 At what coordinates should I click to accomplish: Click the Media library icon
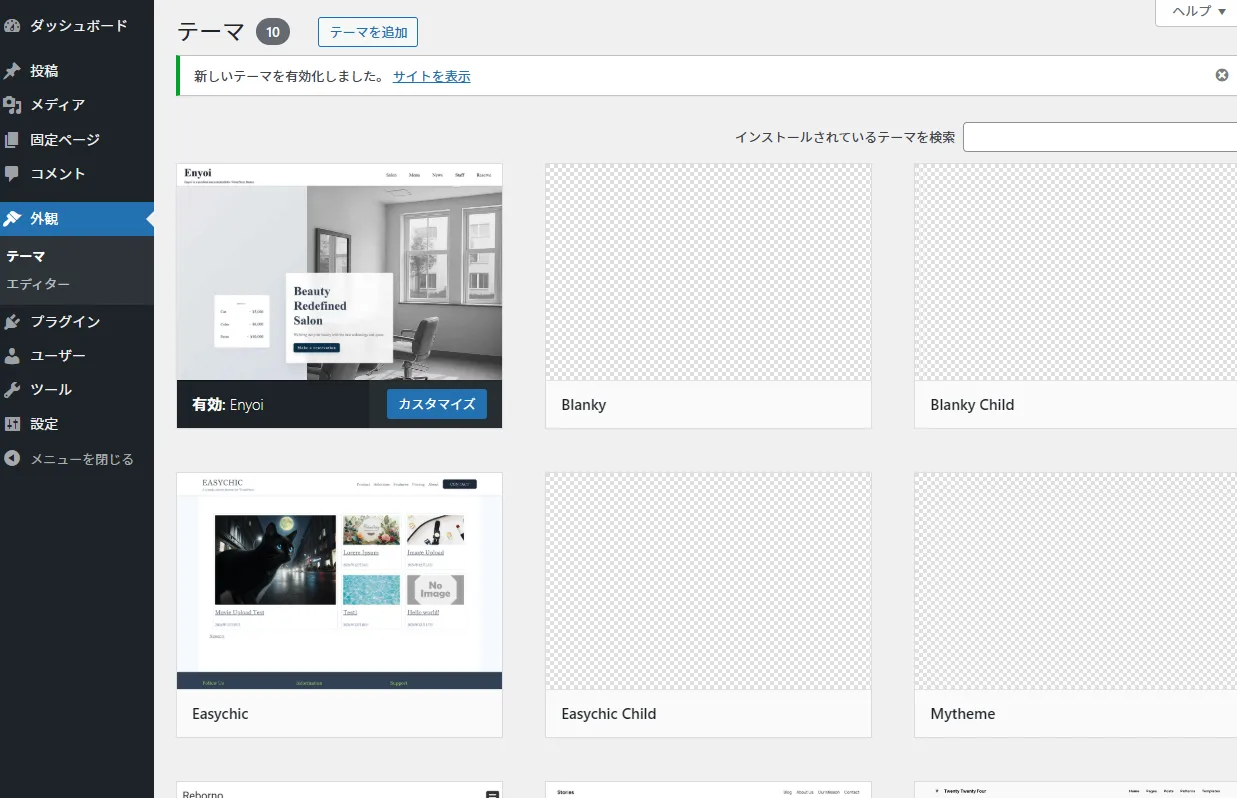12,105
